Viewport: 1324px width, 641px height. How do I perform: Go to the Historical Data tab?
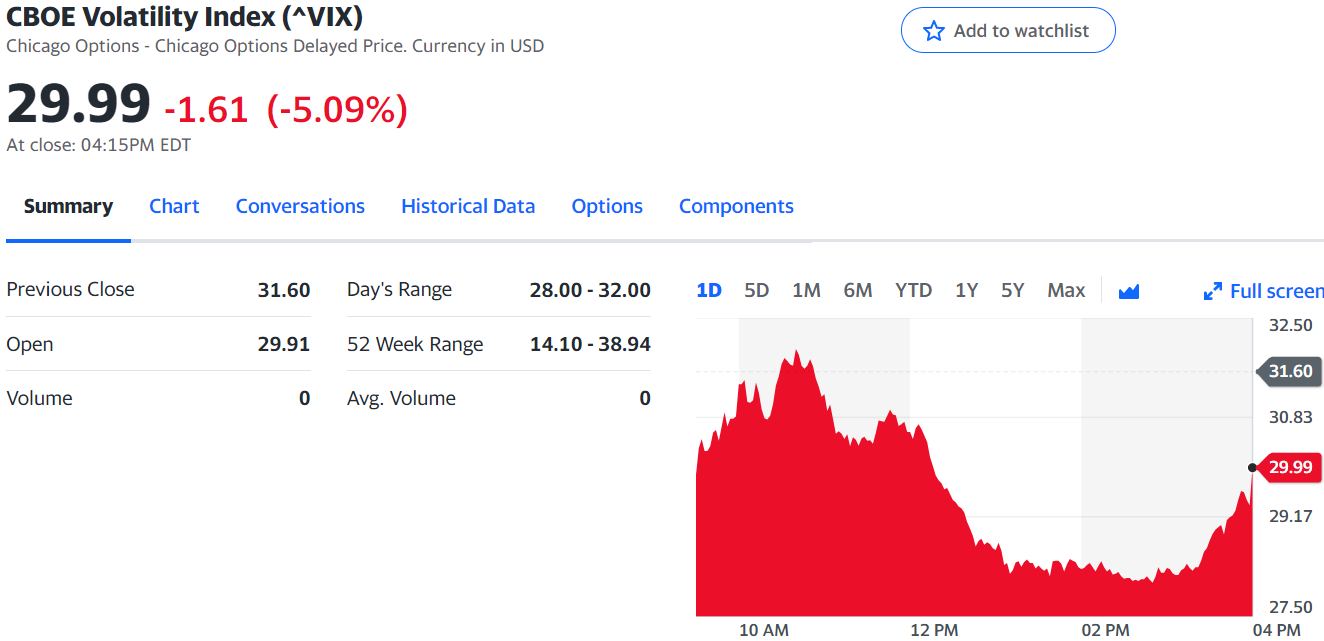point(468,206)
